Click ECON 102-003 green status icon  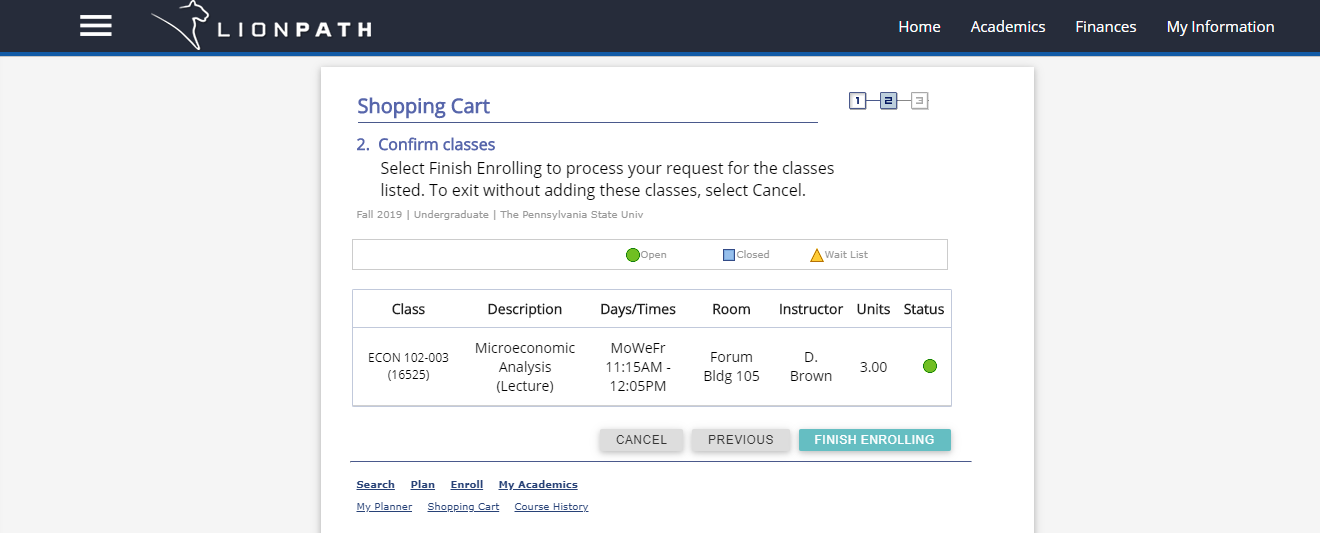[x=929, y=367]
